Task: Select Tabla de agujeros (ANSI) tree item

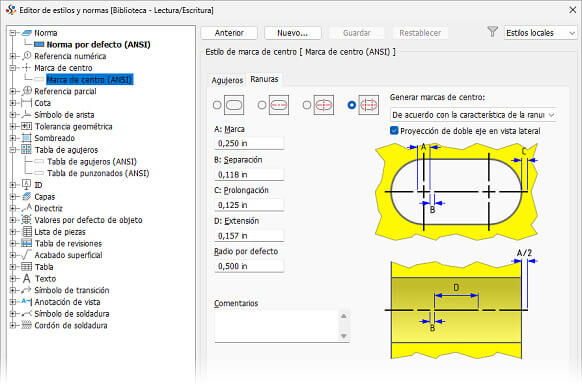Action: click(x=92, y=161)
